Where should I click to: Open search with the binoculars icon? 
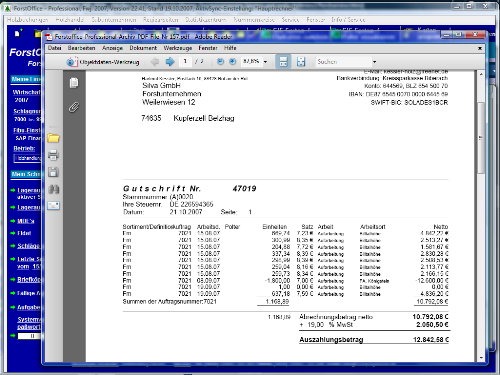point(54,189)
